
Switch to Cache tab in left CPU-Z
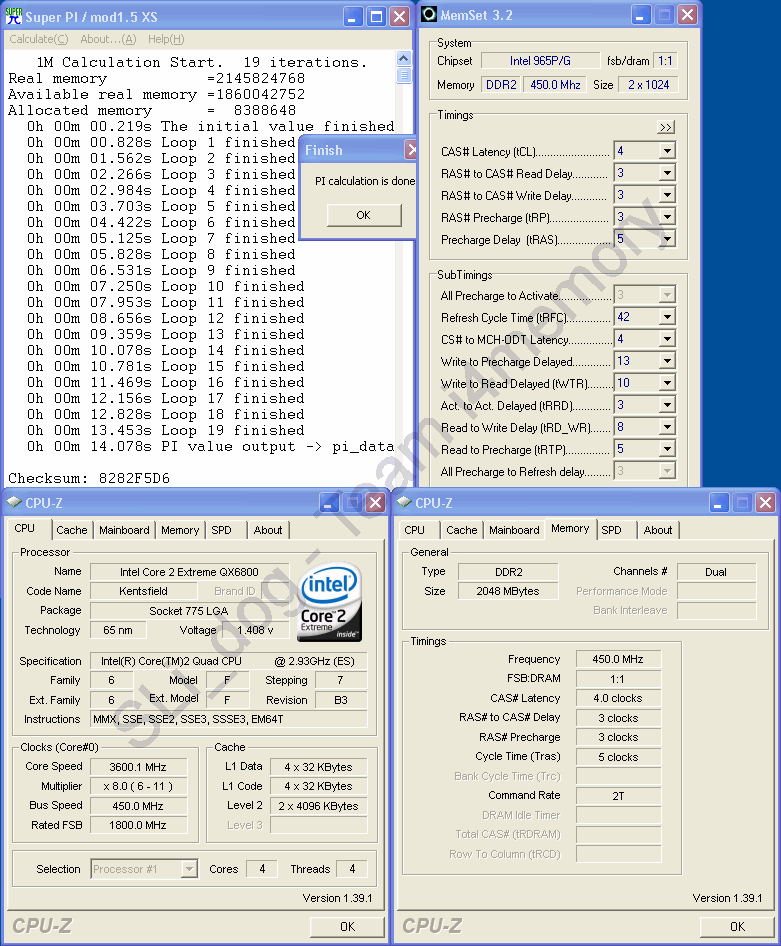coord(72,530)
